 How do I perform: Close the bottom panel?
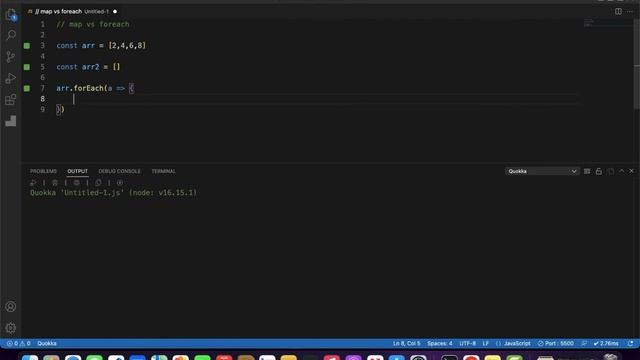(x=631, y=171)
